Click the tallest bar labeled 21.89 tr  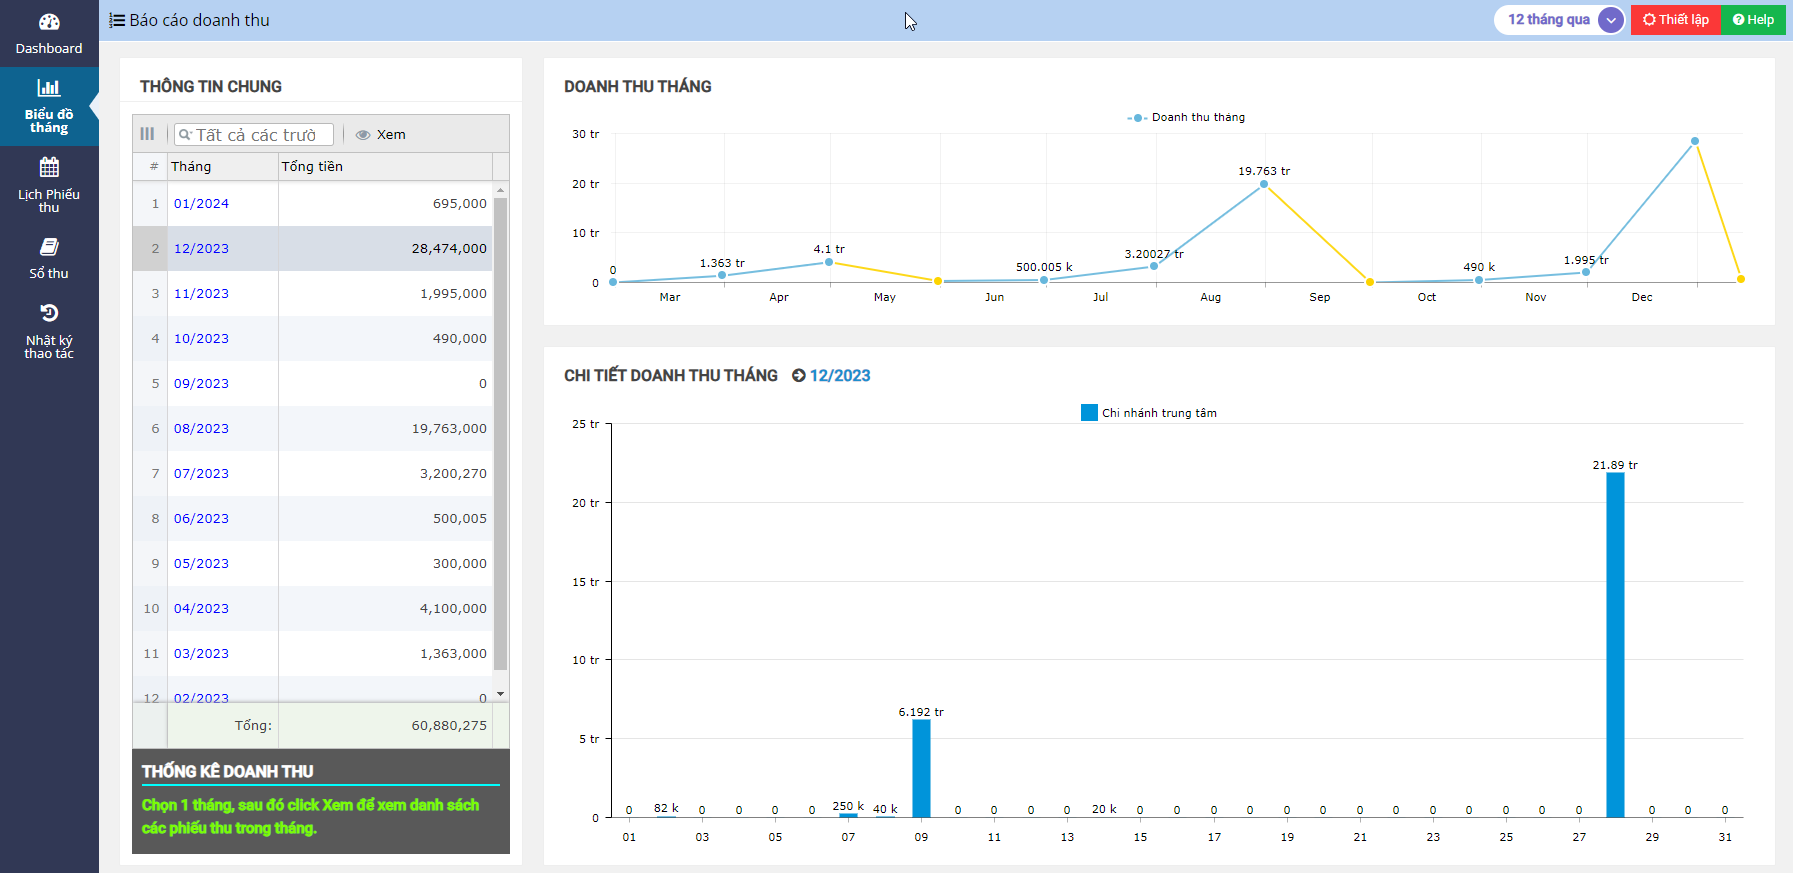tap(1615, 644)
